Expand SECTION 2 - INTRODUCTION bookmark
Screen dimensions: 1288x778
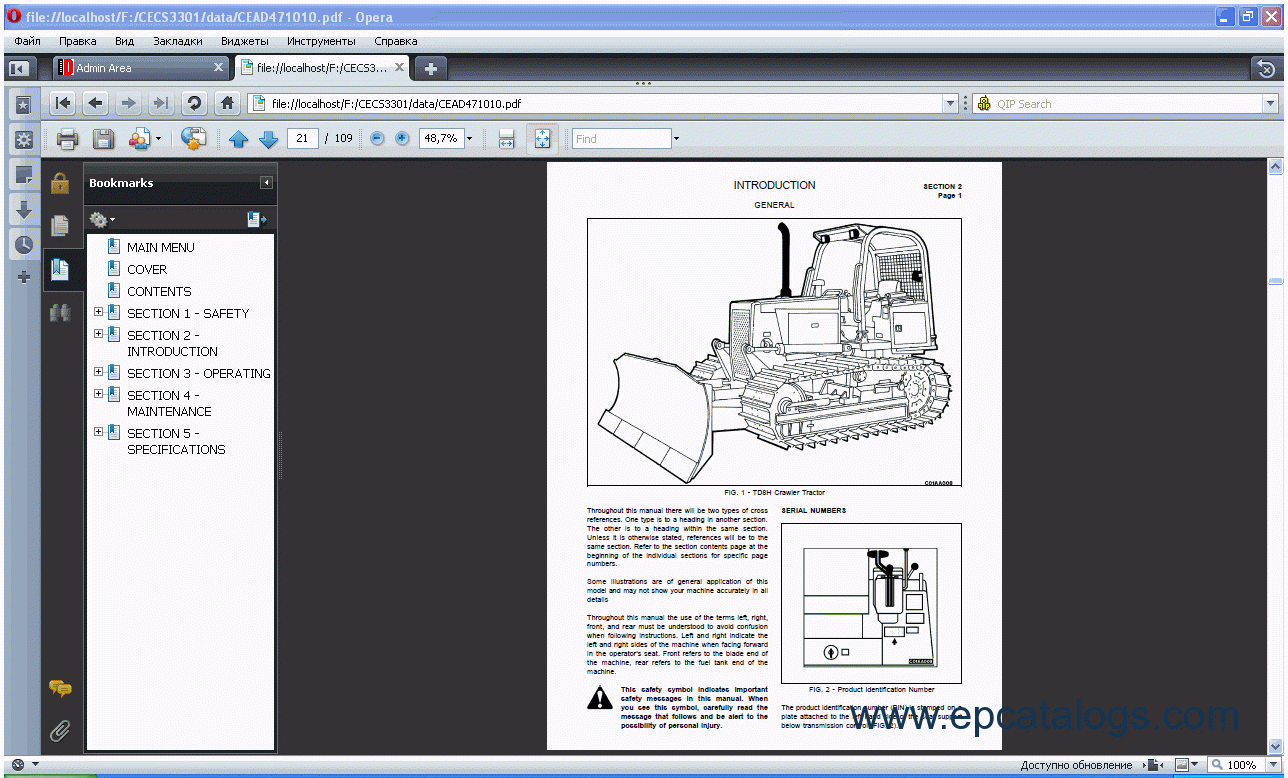point(98,334)
